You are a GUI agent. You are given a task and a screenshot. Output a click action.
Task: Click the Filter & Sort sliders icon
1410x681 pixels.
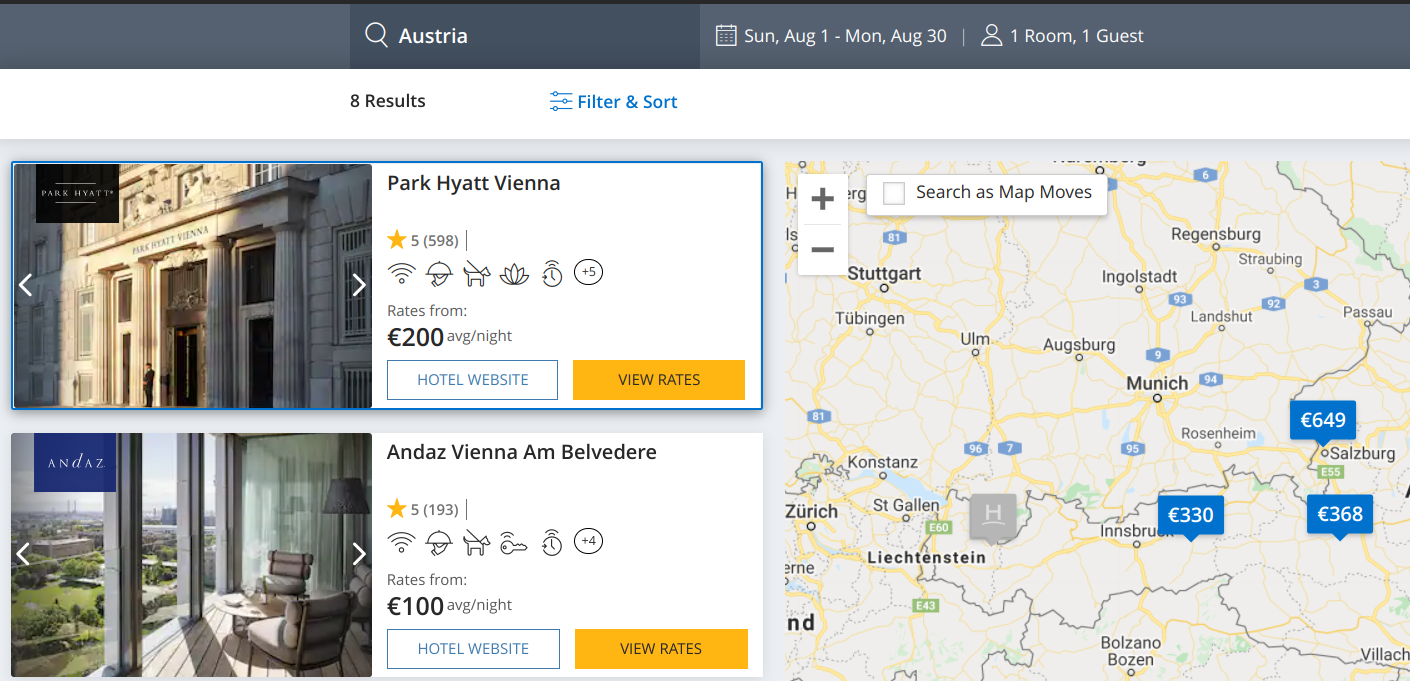[x=561, y=102]
